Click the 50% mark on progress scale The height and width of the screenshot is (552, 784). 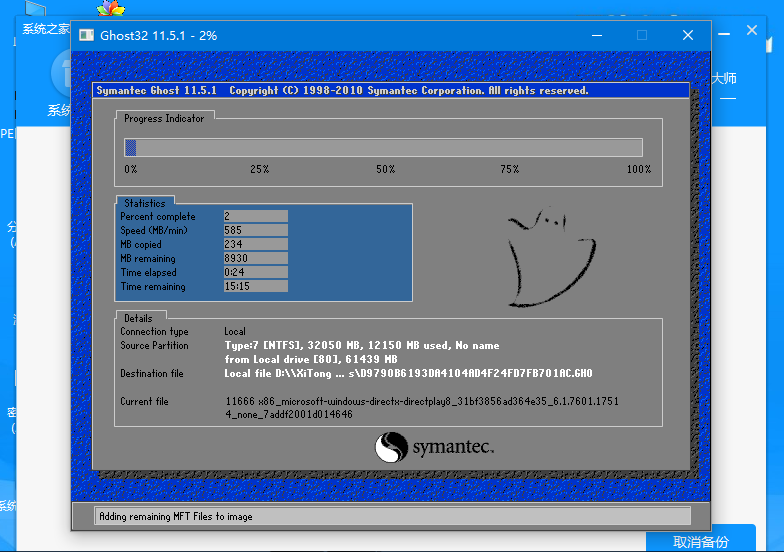point(385,170)
